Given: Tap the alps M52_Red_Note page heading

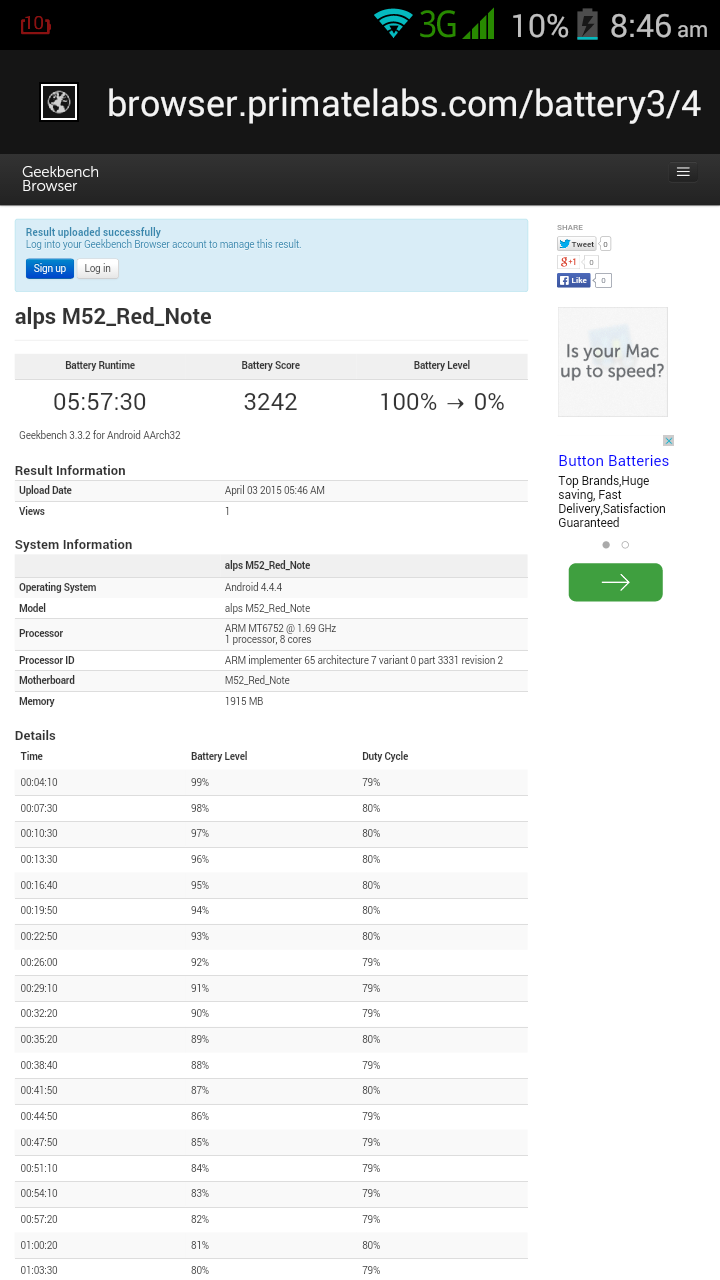Looking at the screenshot, I should [113, 317].
